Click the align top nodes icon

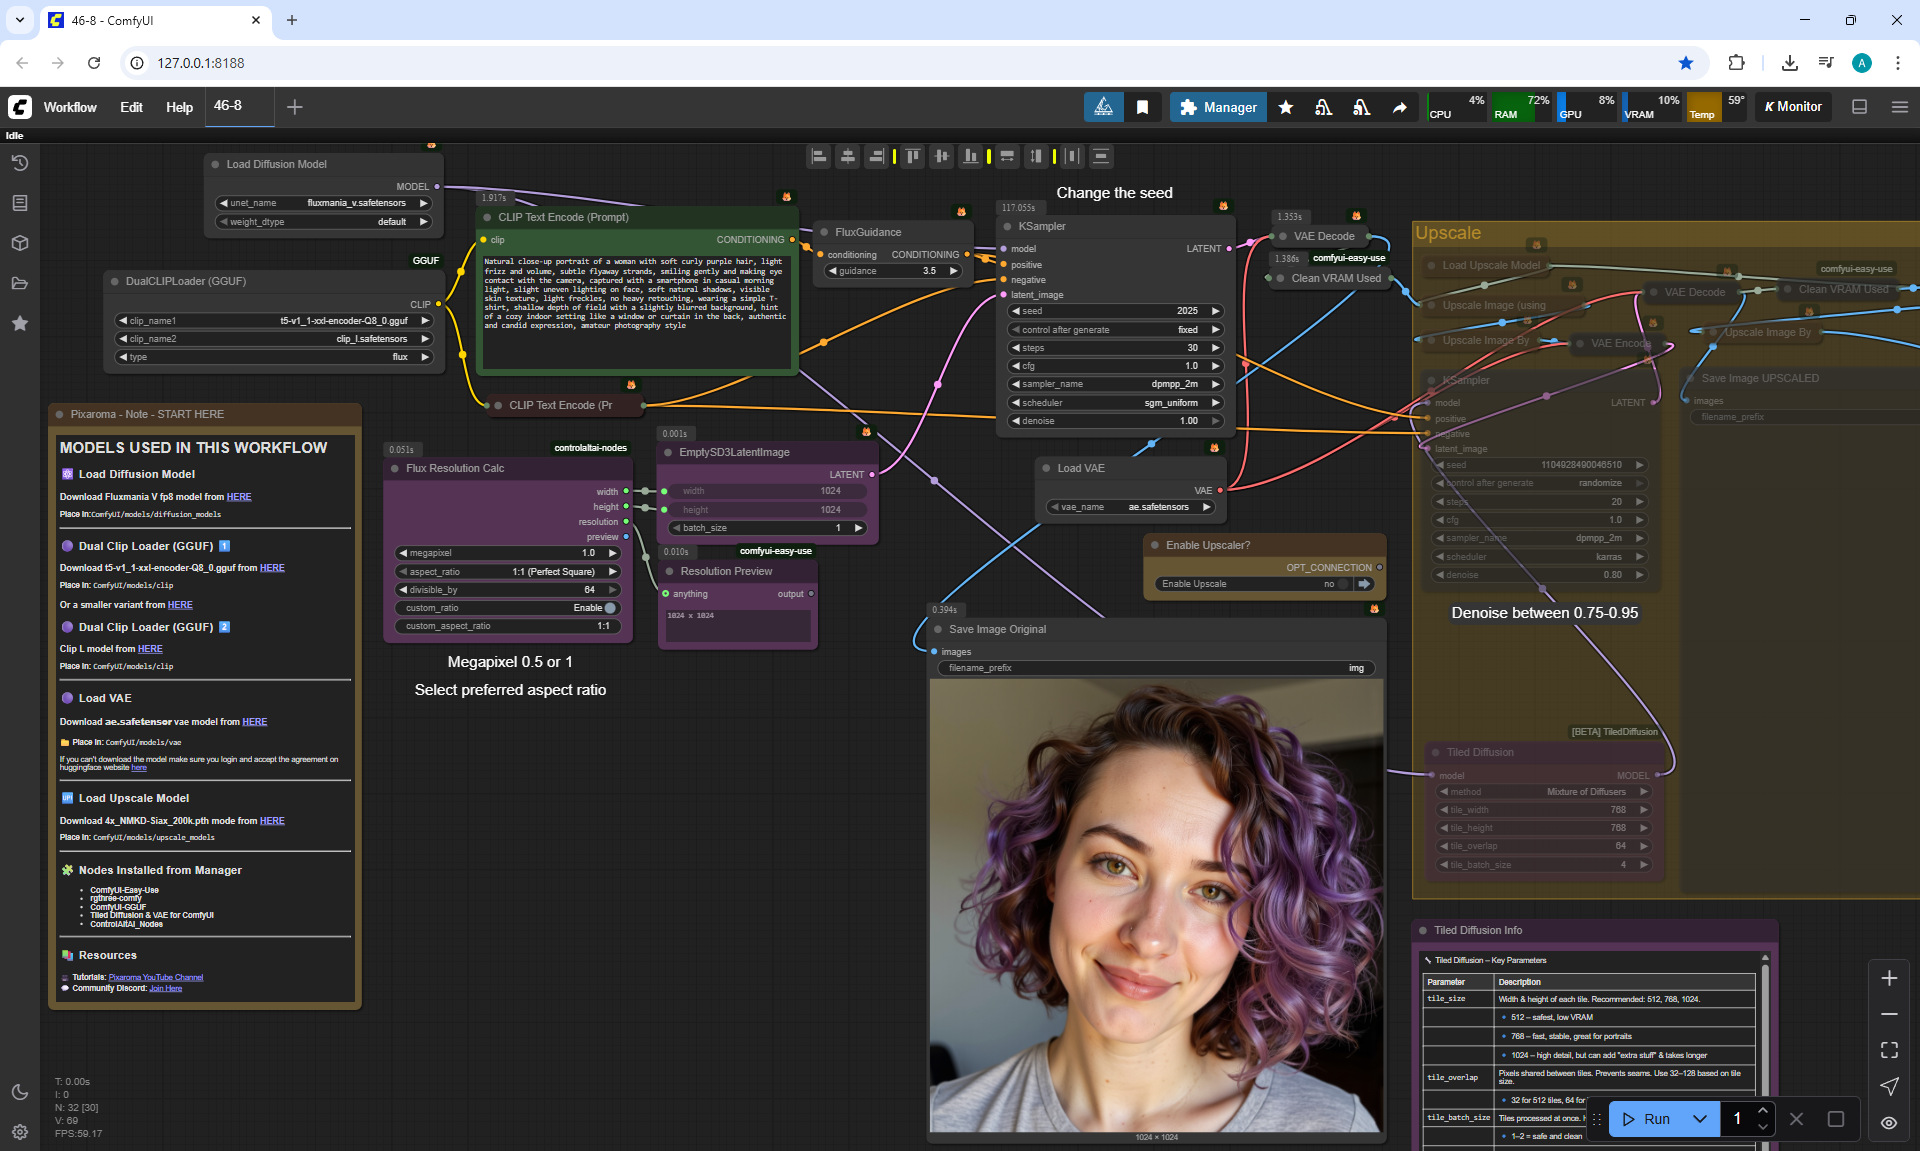(913, 156)
